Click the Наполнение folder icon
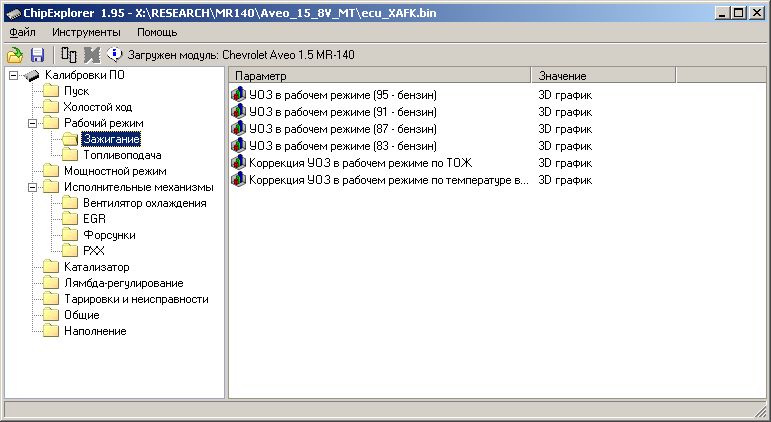The height and width of the screenshot is (422, 771). pos(51,331)
